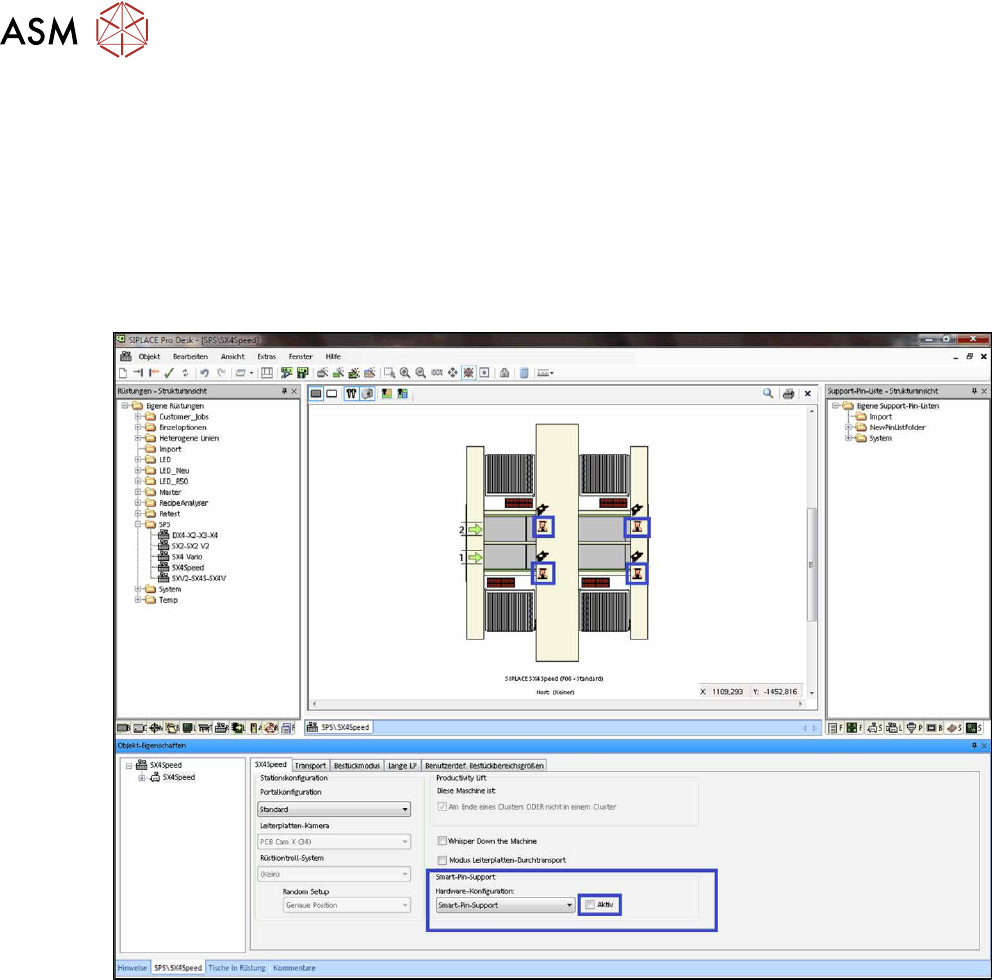This screenshot has width=992, height=980.
Task: Open the Random Setup Genaue Position dropdown
Action: tap(347, 905)
